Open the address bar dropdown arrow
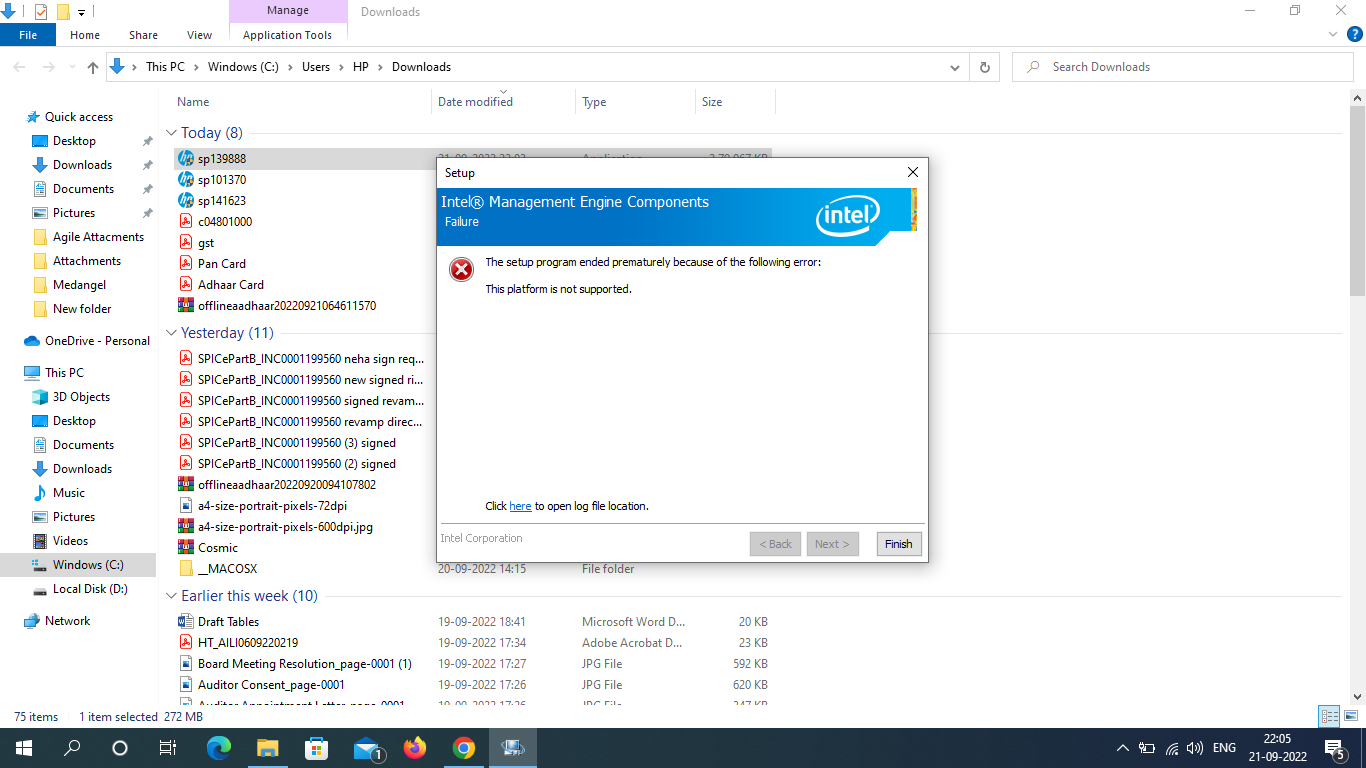The image size is (1366, 768). pos(953,66)
